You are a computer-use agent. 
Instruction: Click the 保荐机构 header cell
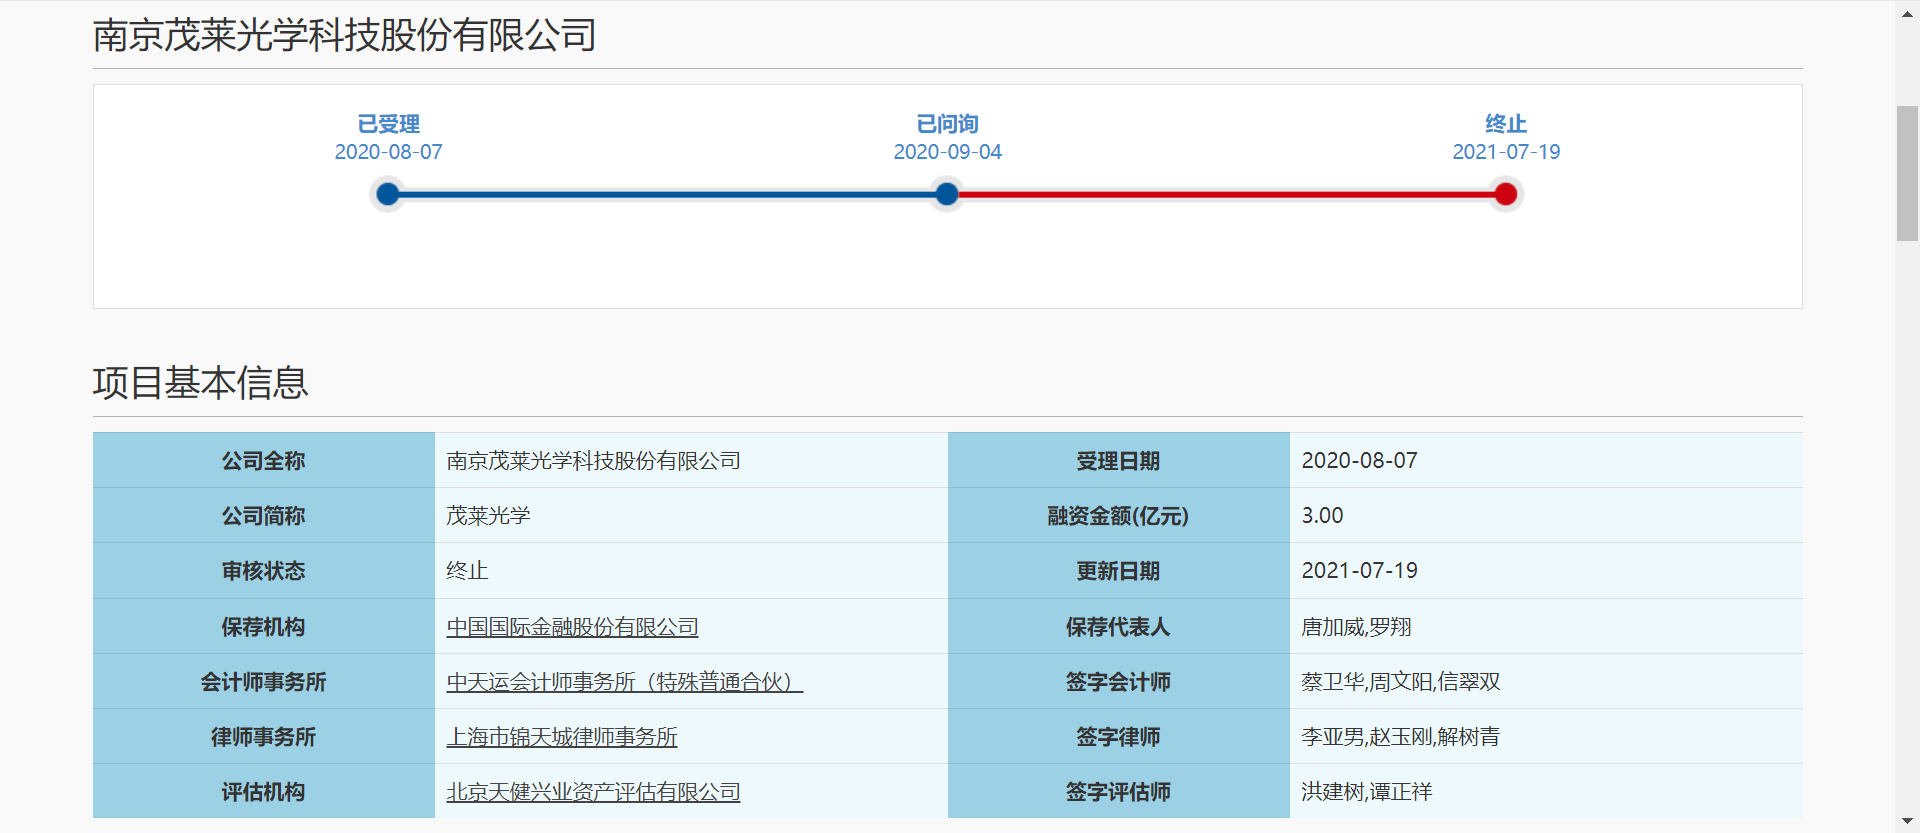tap(264, 627)
